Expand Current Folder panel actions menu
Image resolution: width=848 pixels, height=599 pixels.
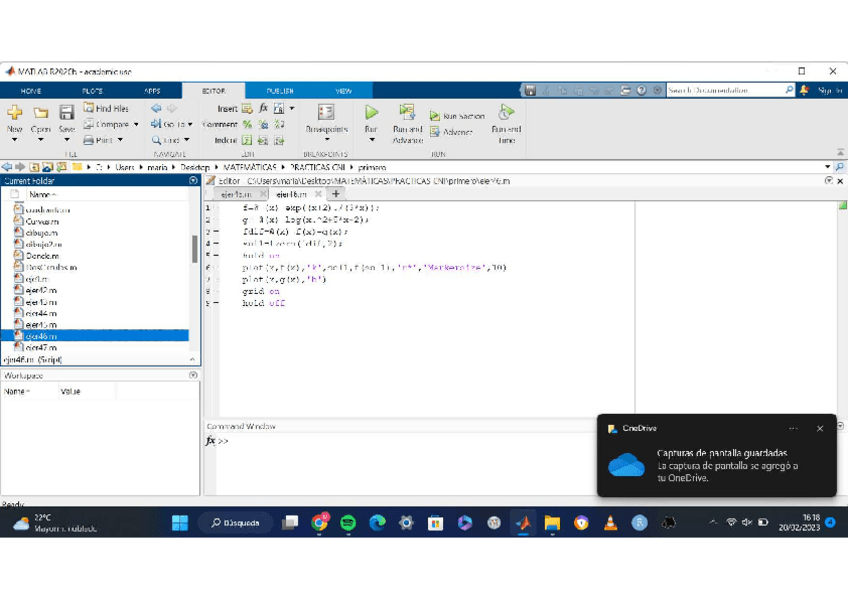pos(193,181)
